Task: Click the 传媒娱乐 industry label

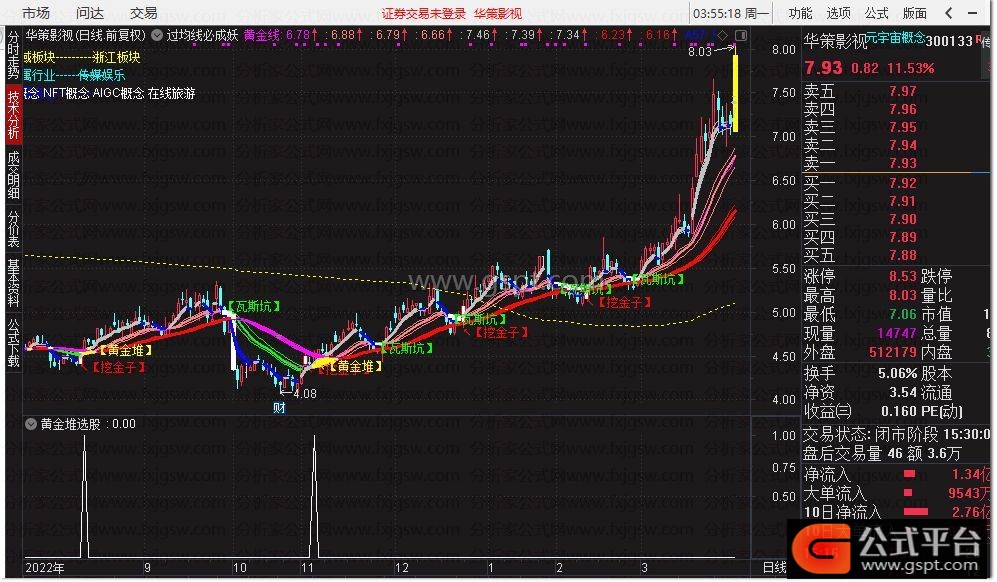Action: pyautogui.click(x=102, y=75)
